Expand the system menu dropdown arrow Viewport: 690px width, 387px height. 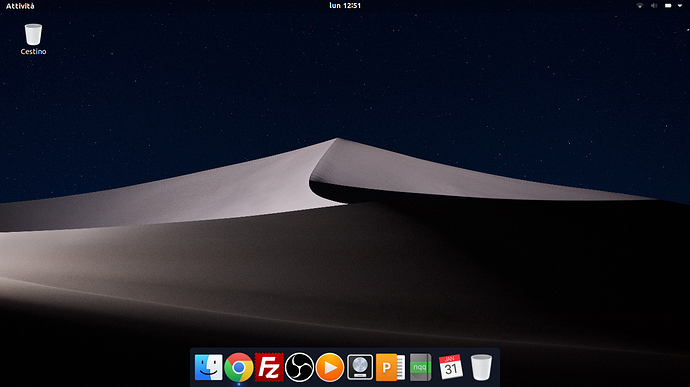click(x=680, y=6)
